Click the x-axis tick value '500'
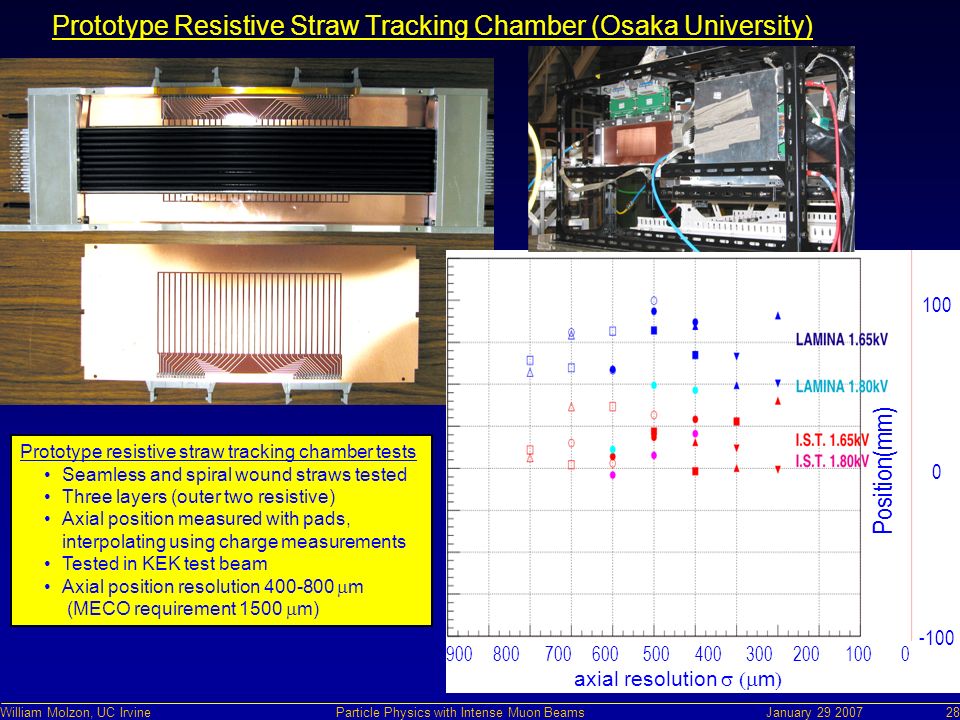 click(x=656, y=654)
